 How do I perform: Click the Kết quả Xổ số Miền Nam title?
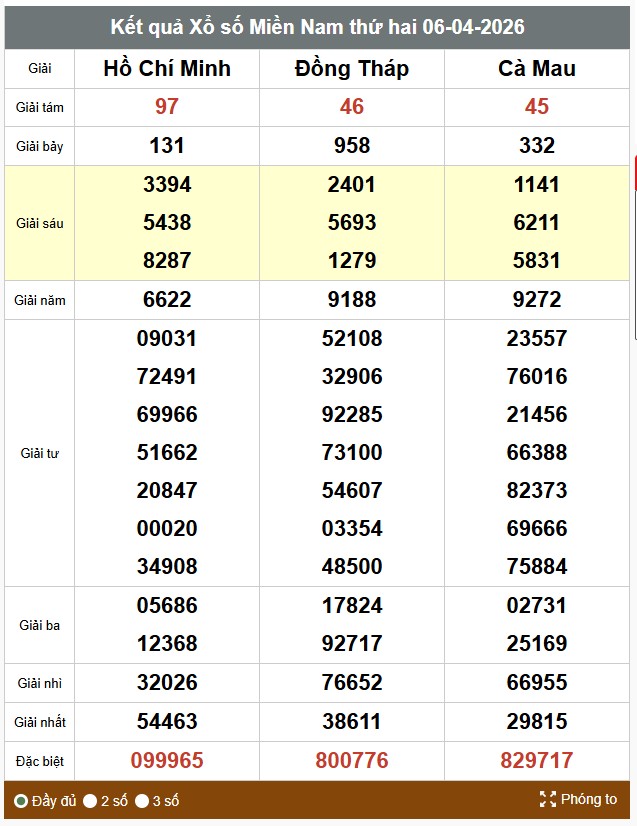click(317, 26)
